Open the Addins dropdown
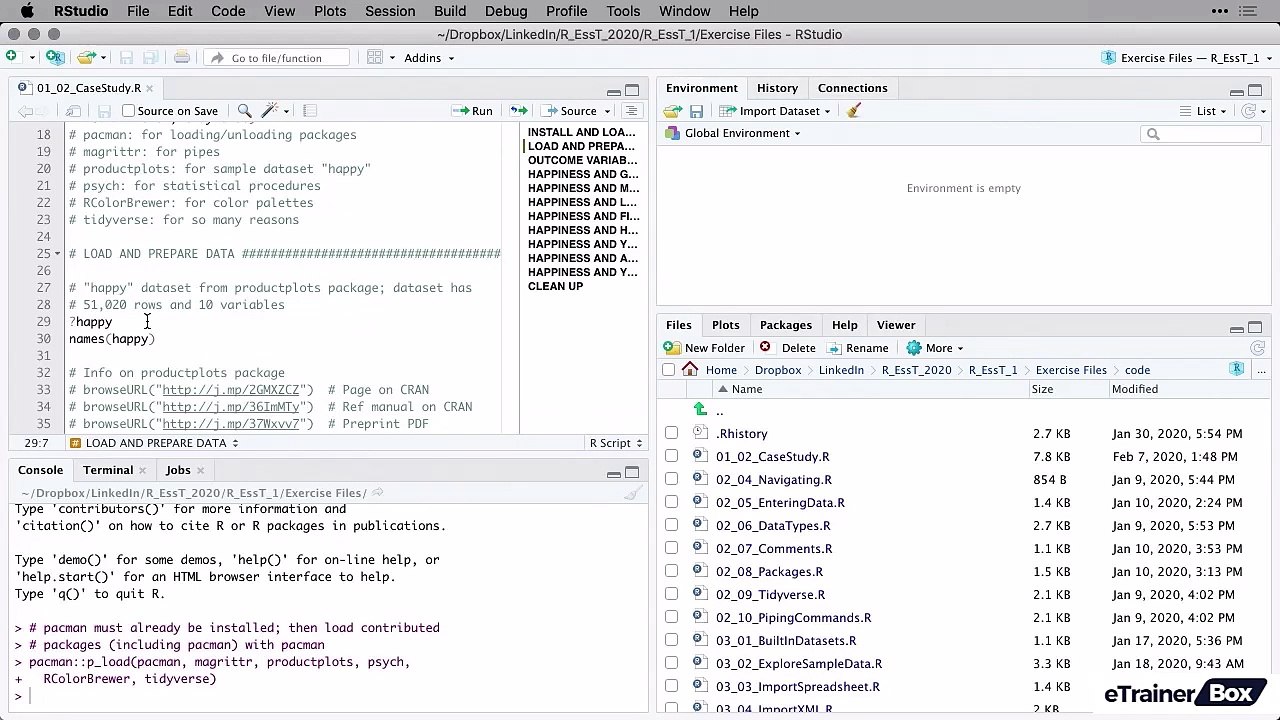This screenshot has width=1280, height=720. pos(429,58)
